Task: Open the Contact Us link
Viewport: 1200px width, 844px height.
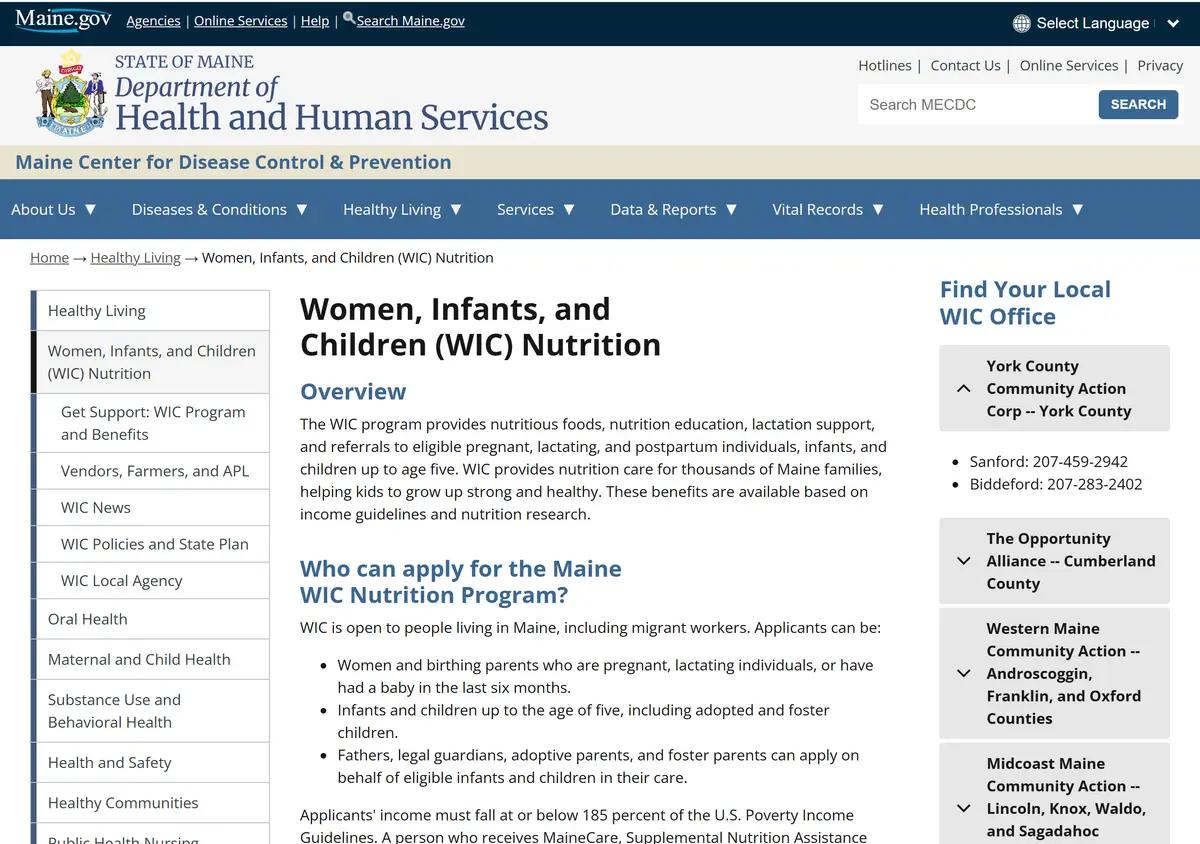Action: coord(965,65)
